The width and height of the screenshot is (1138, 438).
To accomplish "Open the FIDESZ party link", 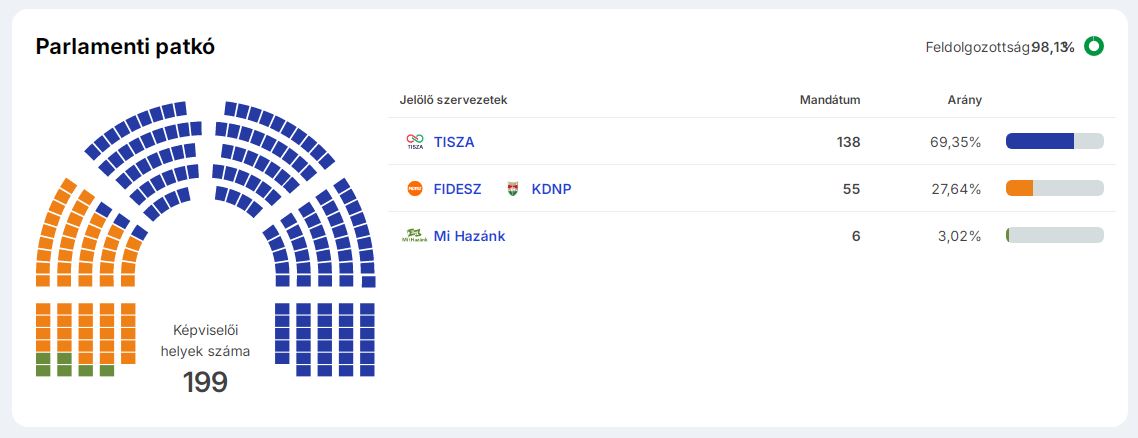I will pyautogui.click(x=457, y=189).
